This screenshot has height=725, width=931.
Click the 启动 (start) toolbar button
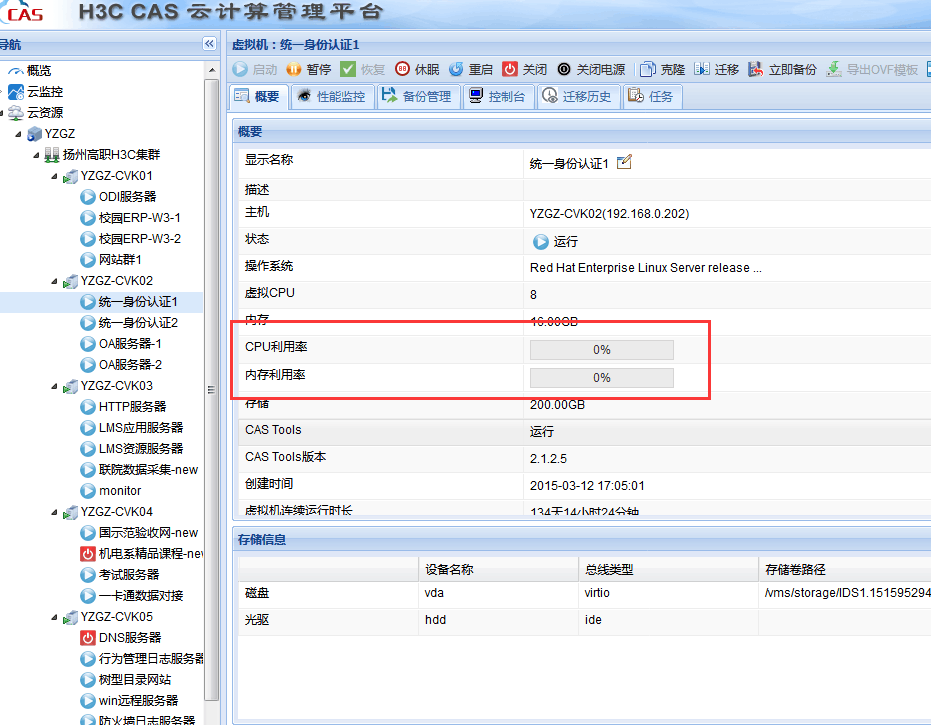pos(255,69)
